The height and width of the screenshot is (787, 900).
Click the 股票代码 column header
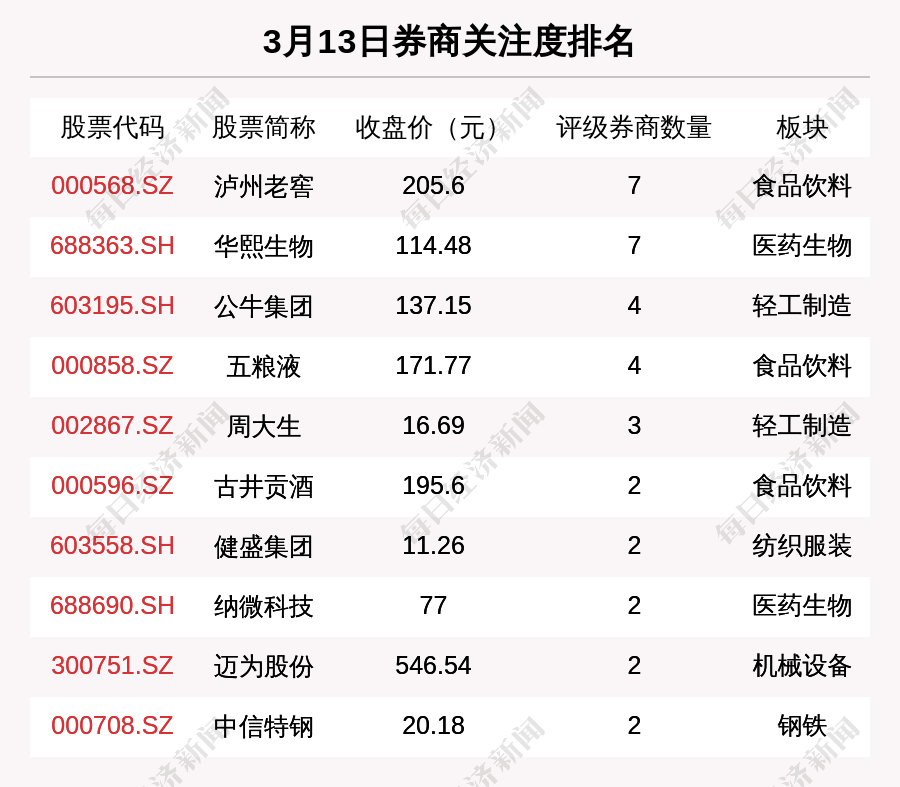point(112,127)
